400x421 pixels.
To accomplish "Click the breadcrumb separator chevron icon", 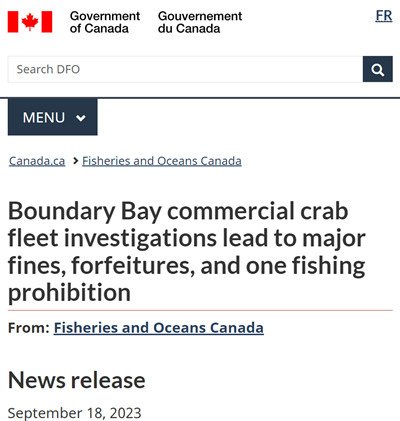I will point(75,161).
